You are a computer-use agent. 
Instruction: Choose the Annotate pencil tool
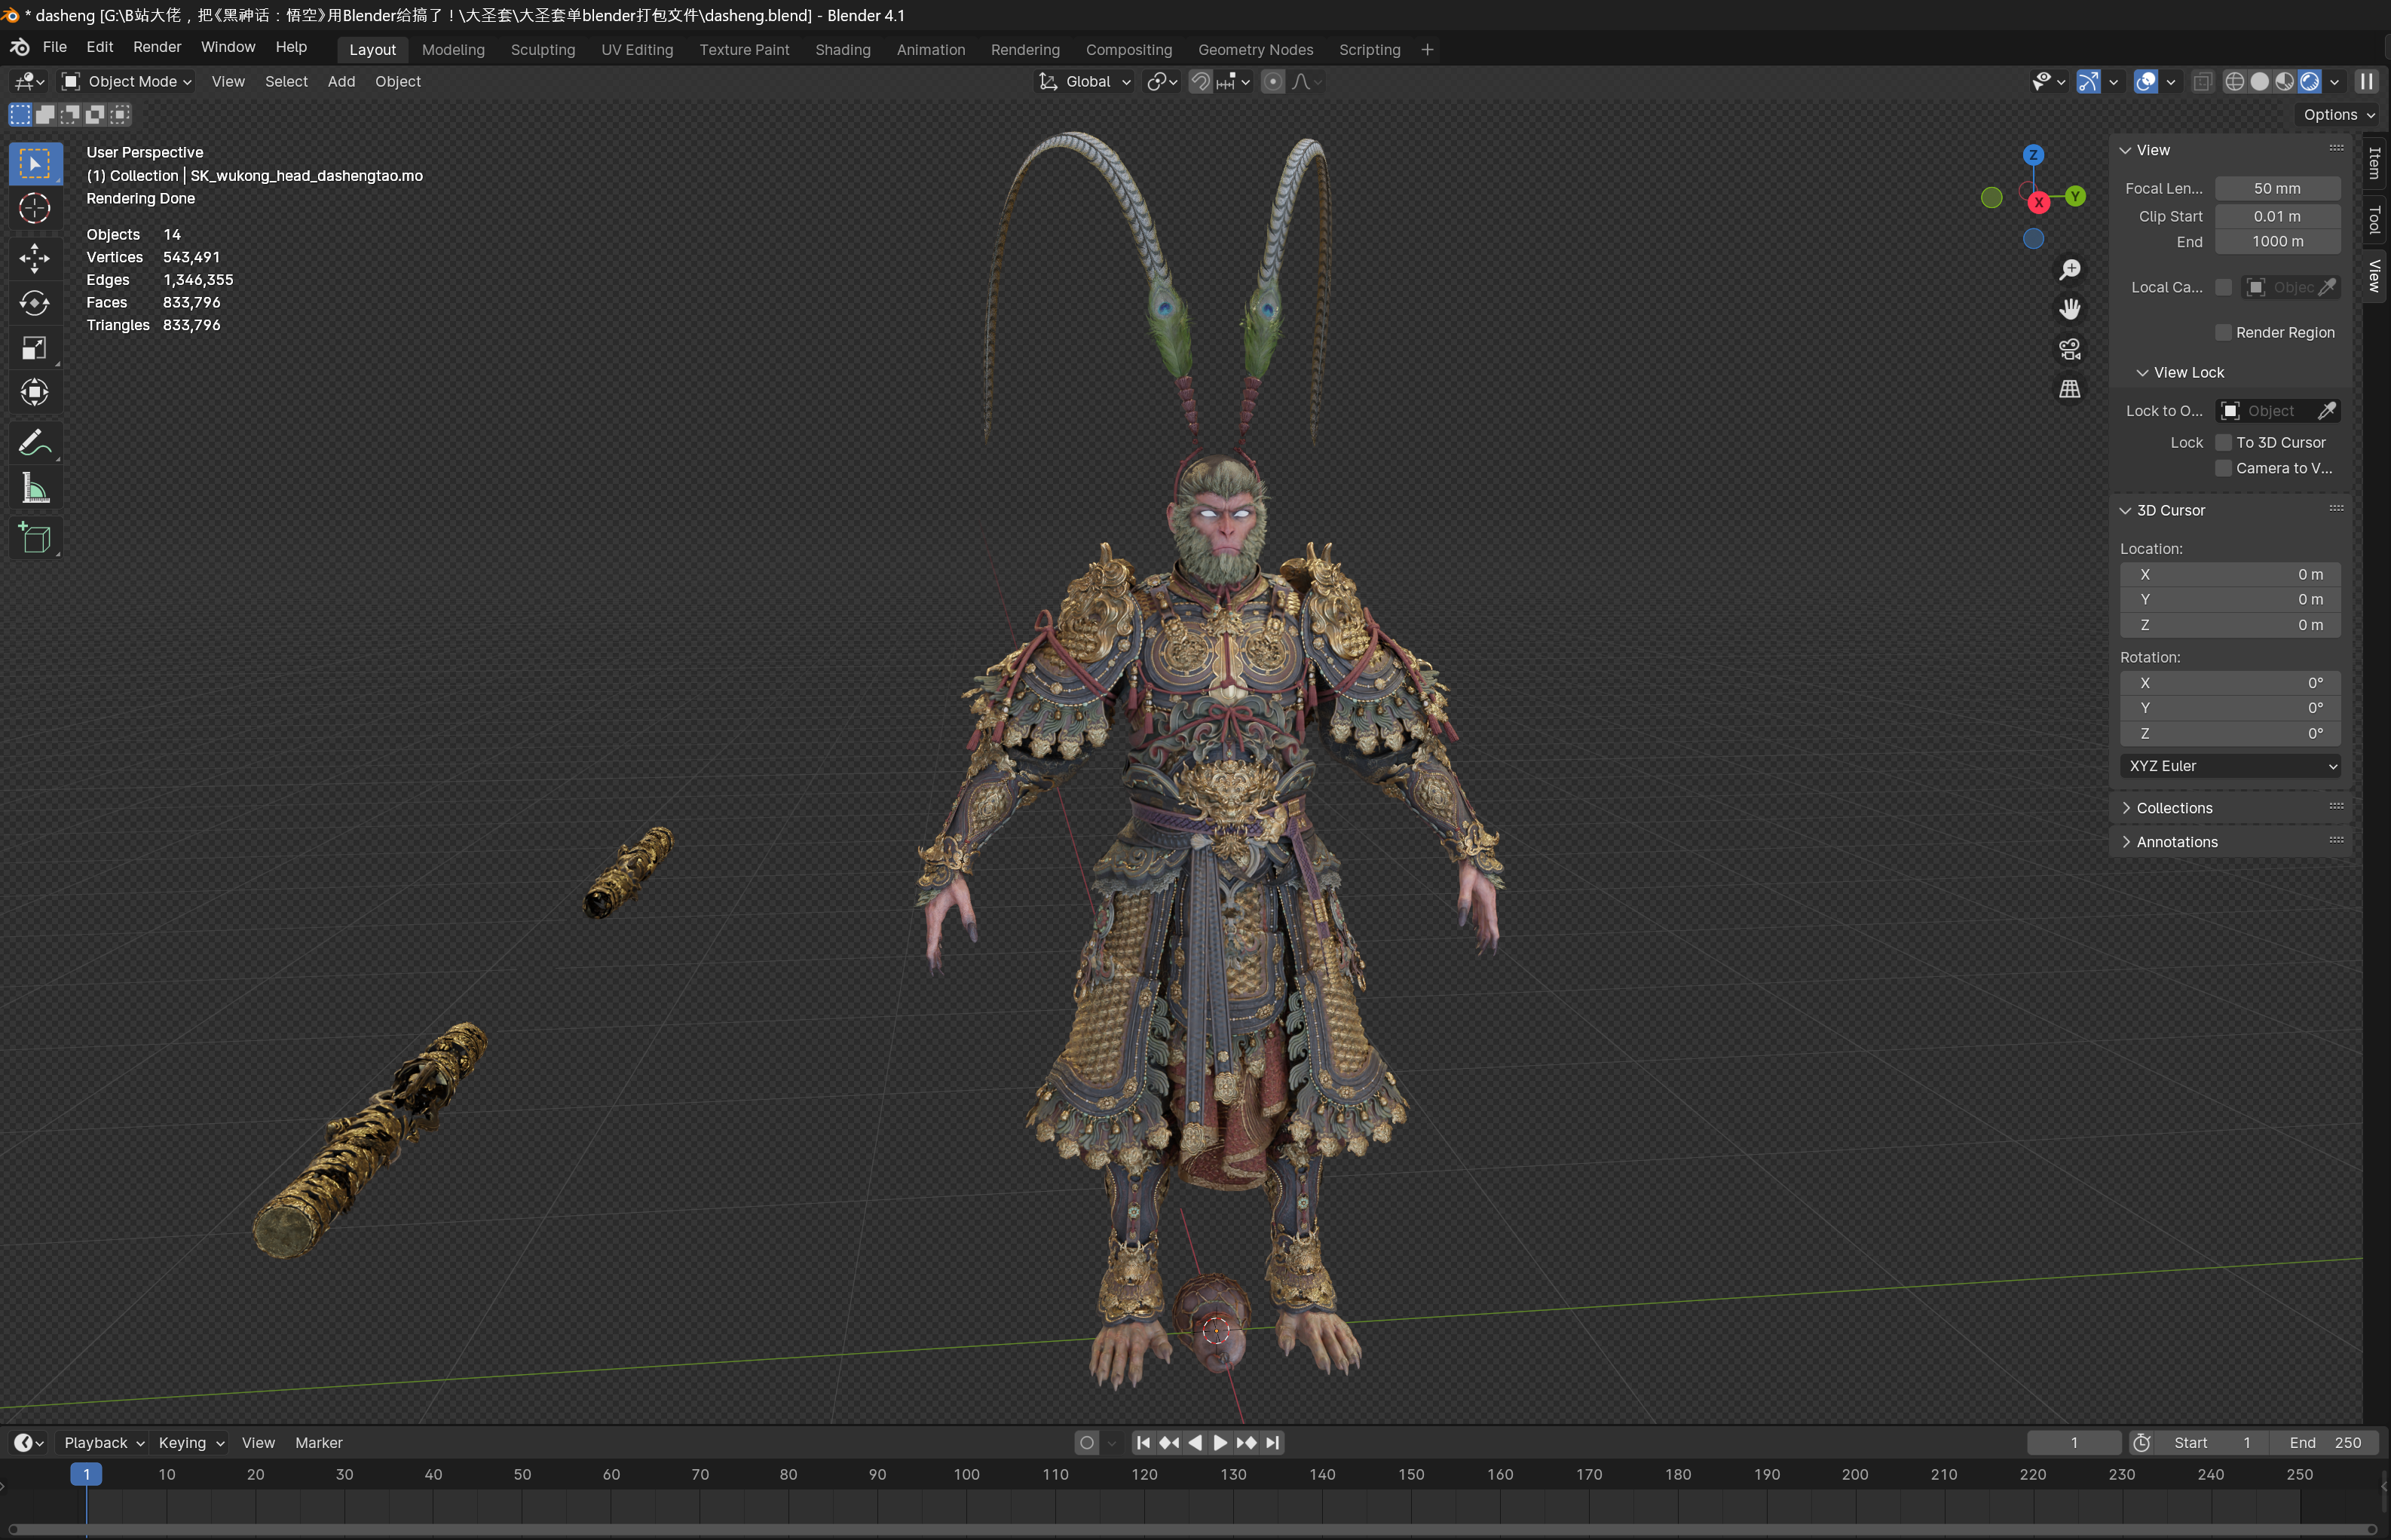(35, 443)
